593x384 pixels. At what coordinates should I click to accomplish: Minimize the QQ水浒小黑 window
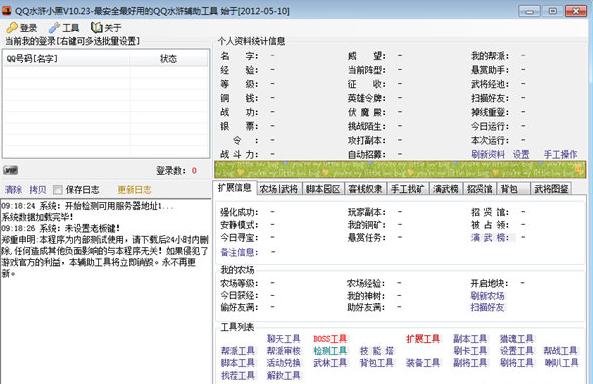[529, 11]
